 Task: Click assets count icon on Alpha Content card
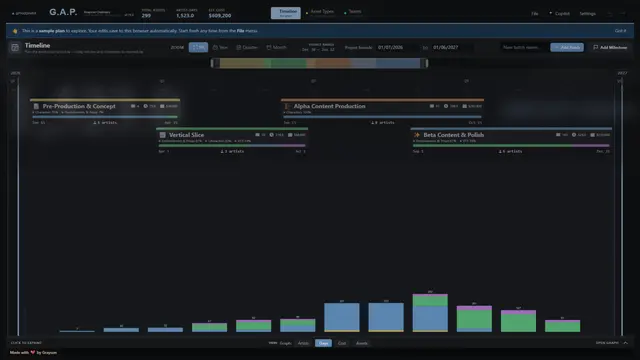432,106
